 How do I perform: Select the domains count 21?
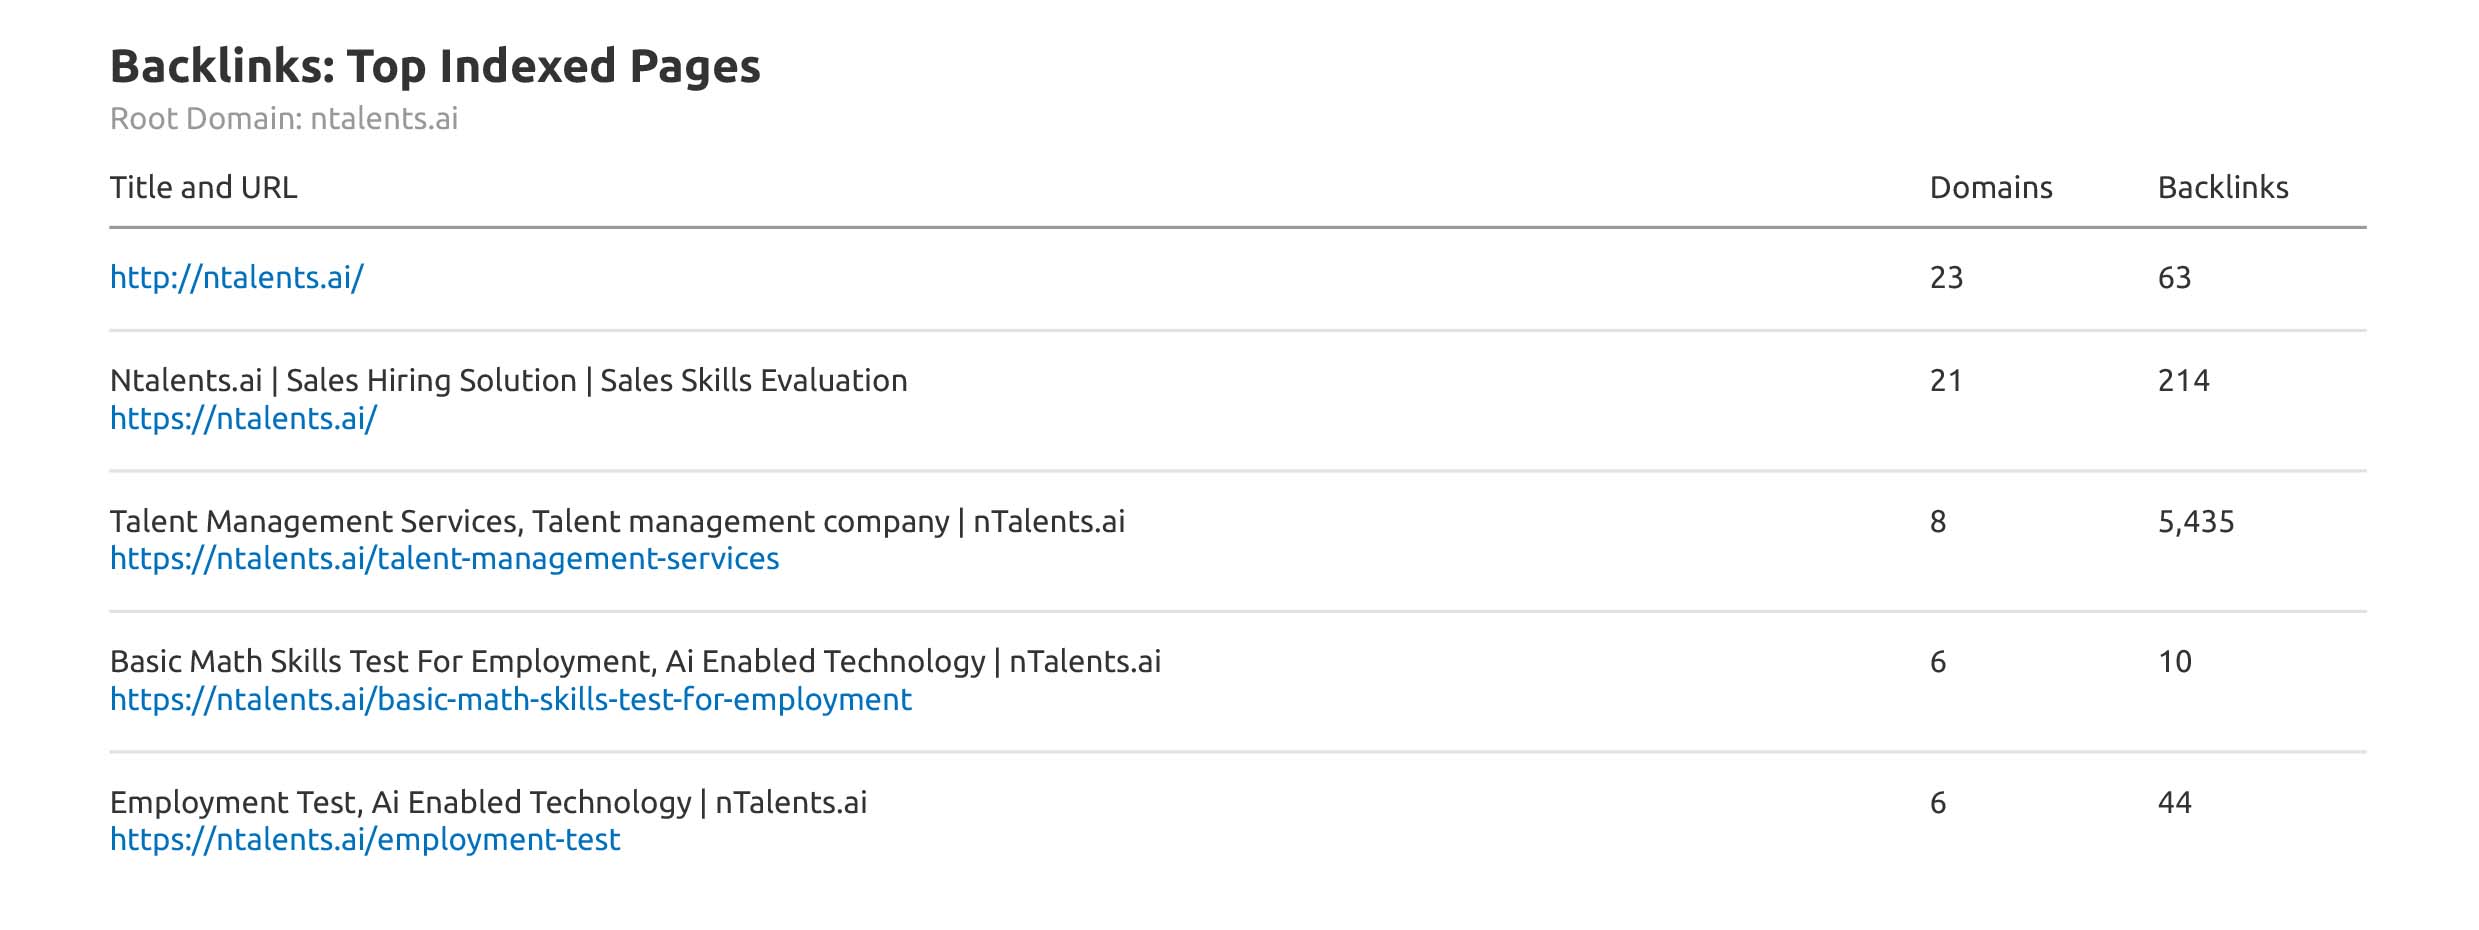click(x=1946, y=380)
